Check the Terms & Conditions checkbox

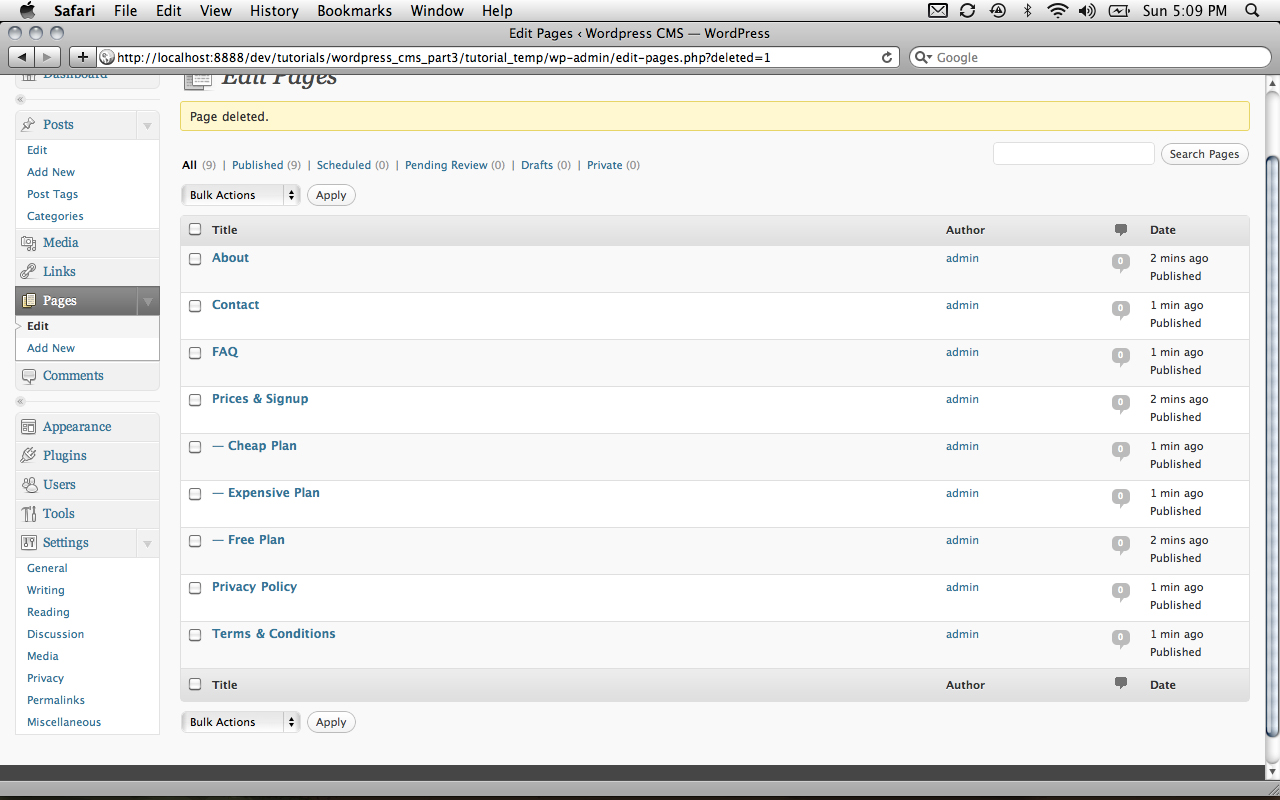click(x=195, y=635)
